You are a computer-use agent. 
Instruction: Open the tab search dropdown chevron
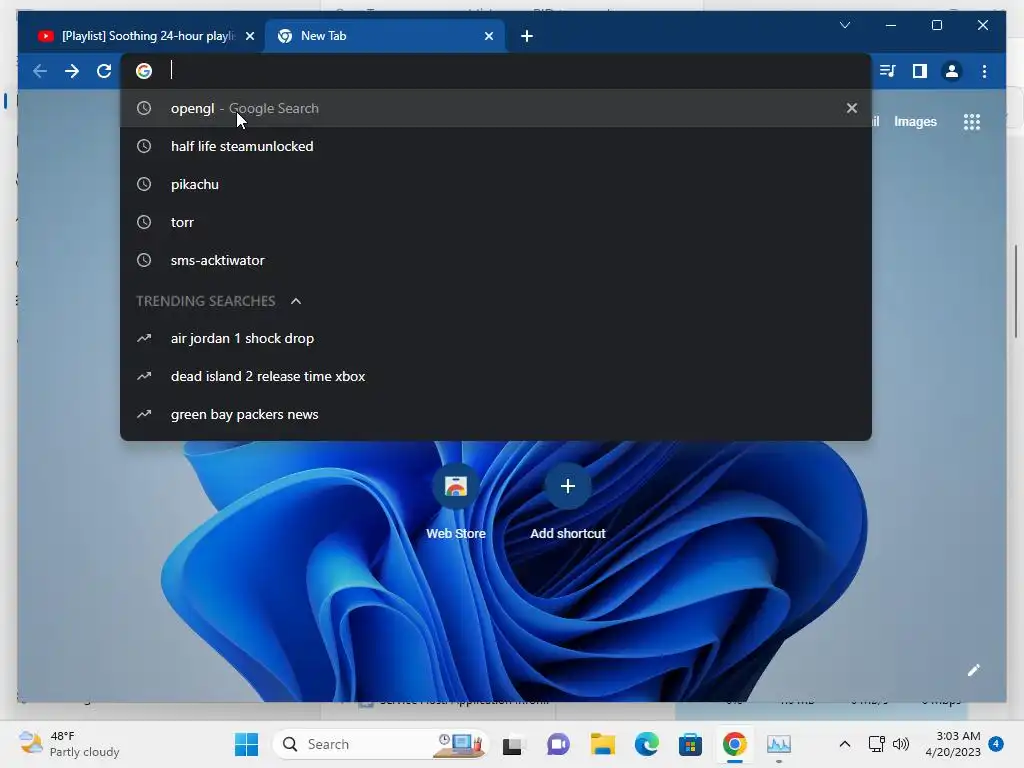coord(844,25)
